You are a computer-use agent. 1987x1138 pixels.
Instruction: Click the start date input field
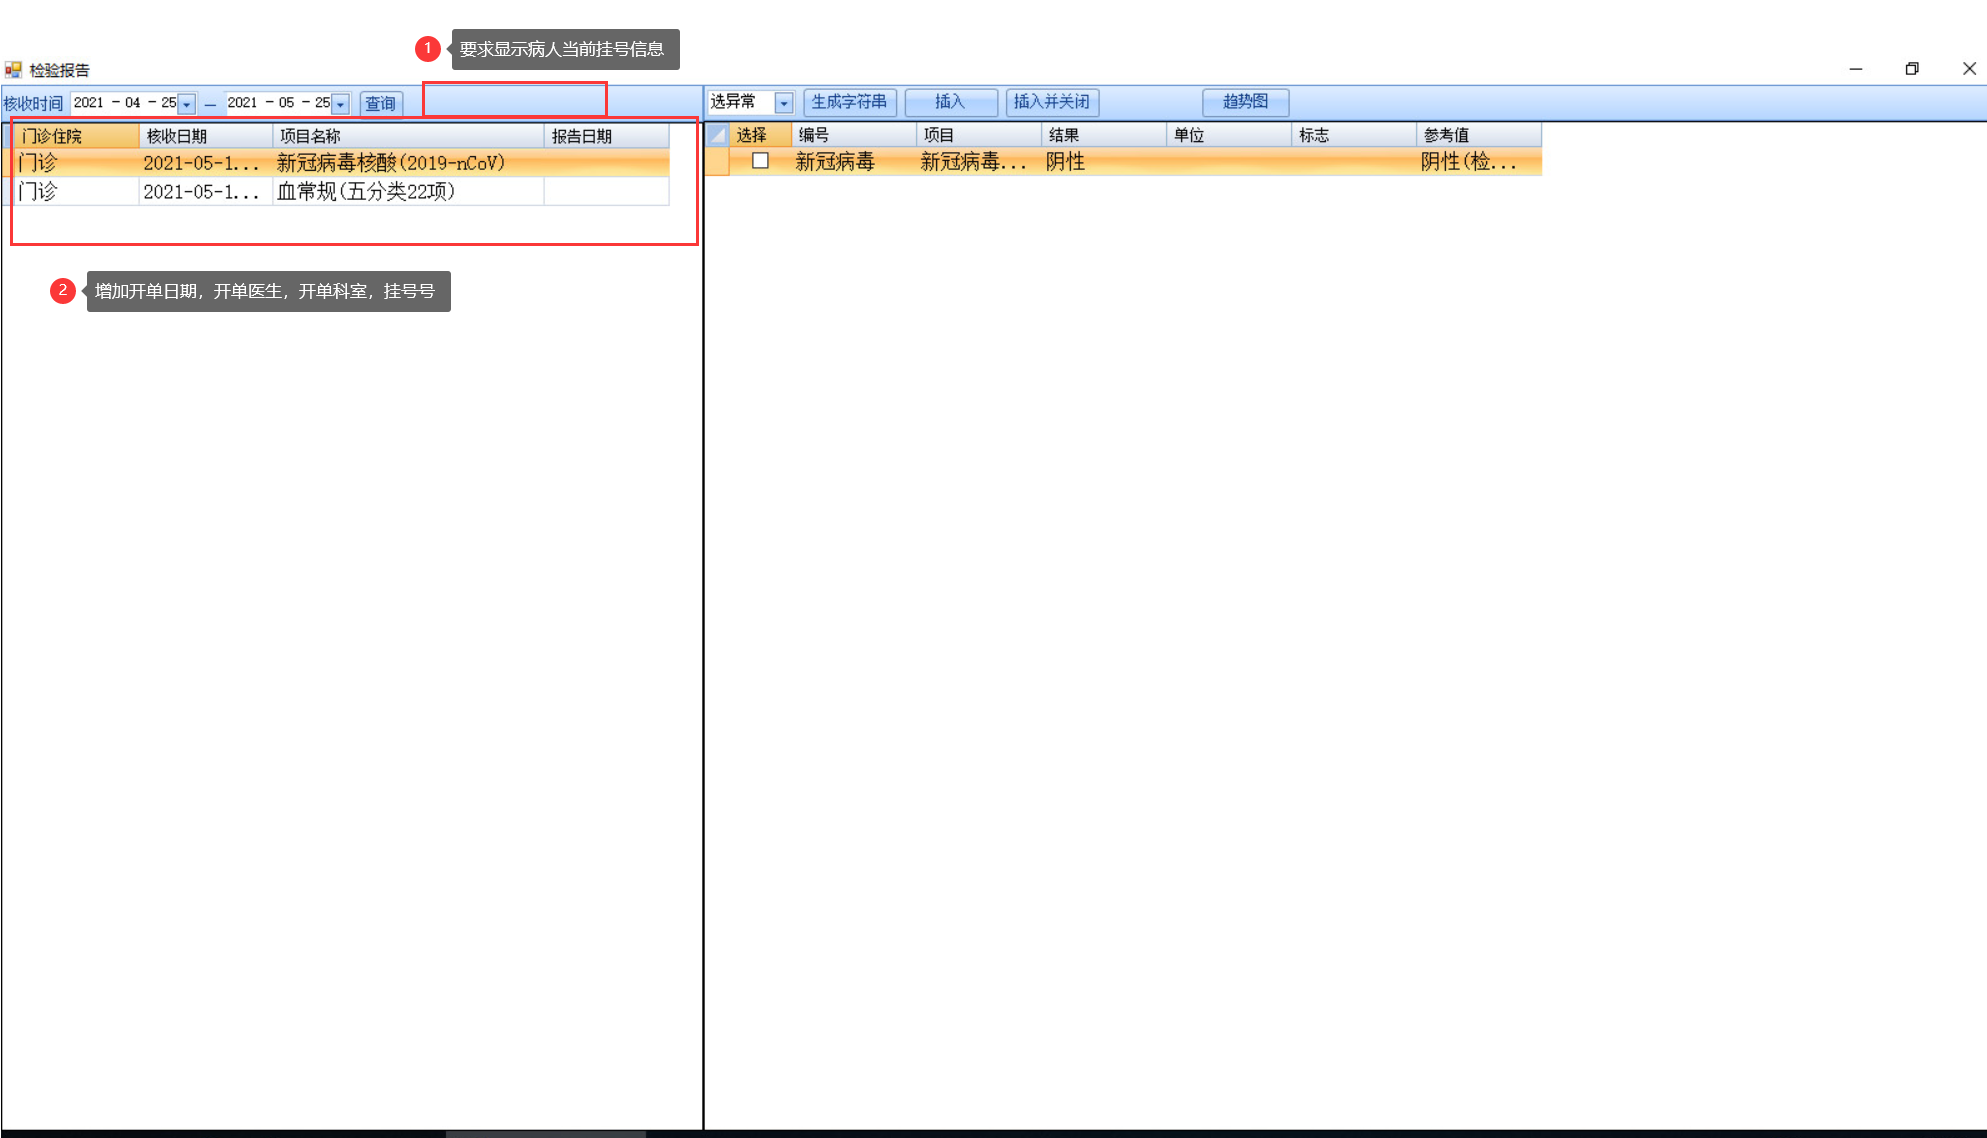click(x=124, y=103)
